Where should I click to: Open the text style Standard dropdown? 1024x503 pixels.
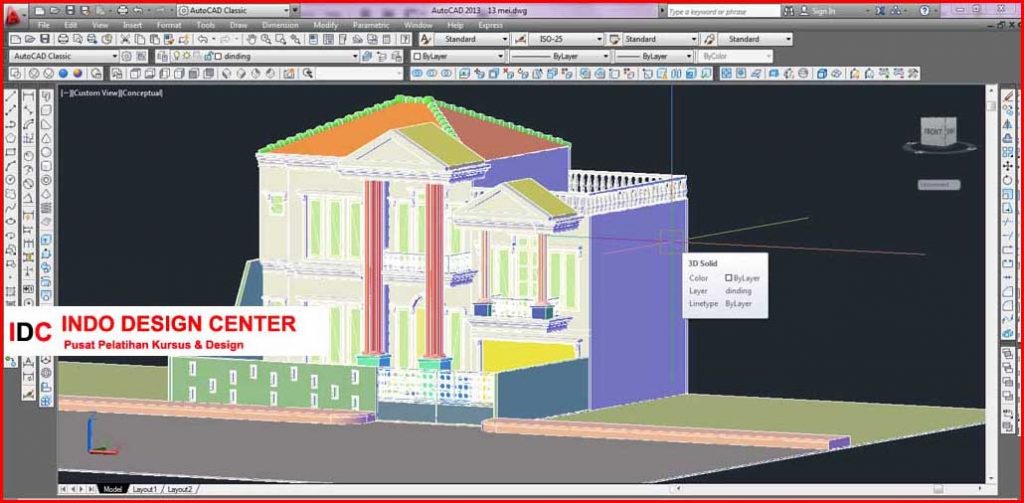point(504,39)
